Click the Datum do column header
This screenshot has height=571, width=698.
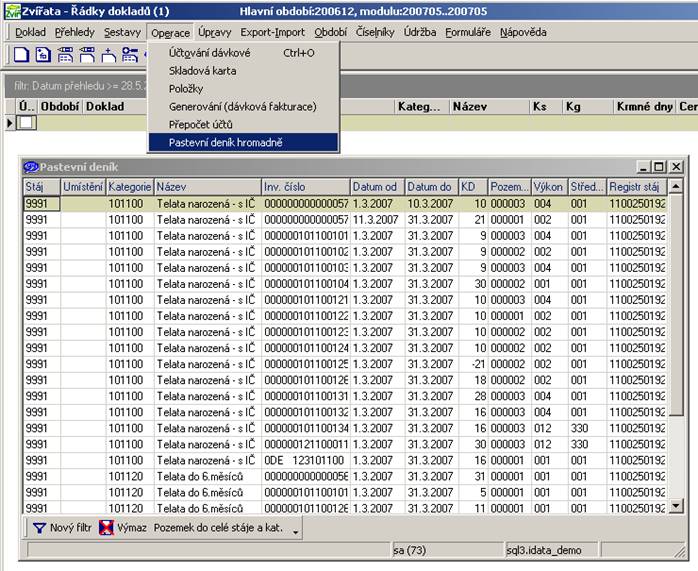point(431,187)
